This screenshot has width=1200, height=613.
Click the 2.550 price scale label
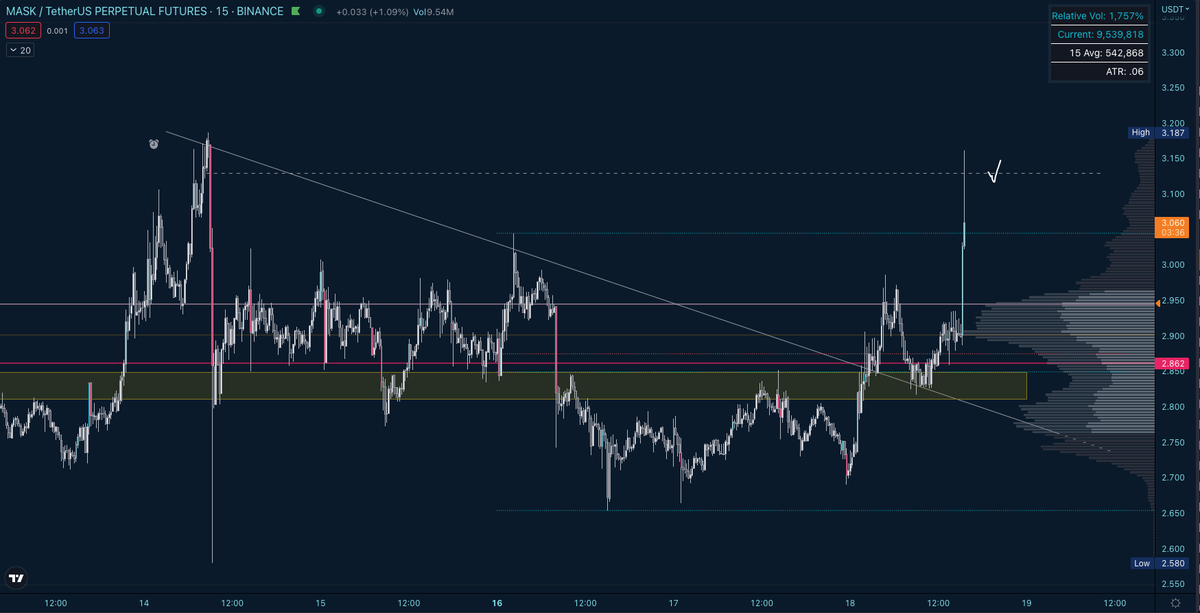point(1174,584)
